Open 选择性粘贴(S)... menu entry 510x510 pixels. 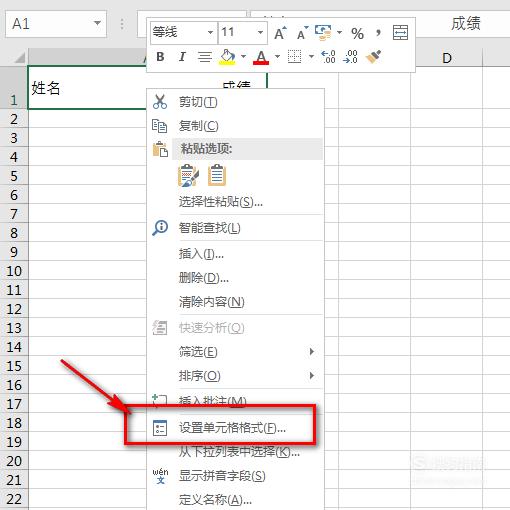(235, 202)
